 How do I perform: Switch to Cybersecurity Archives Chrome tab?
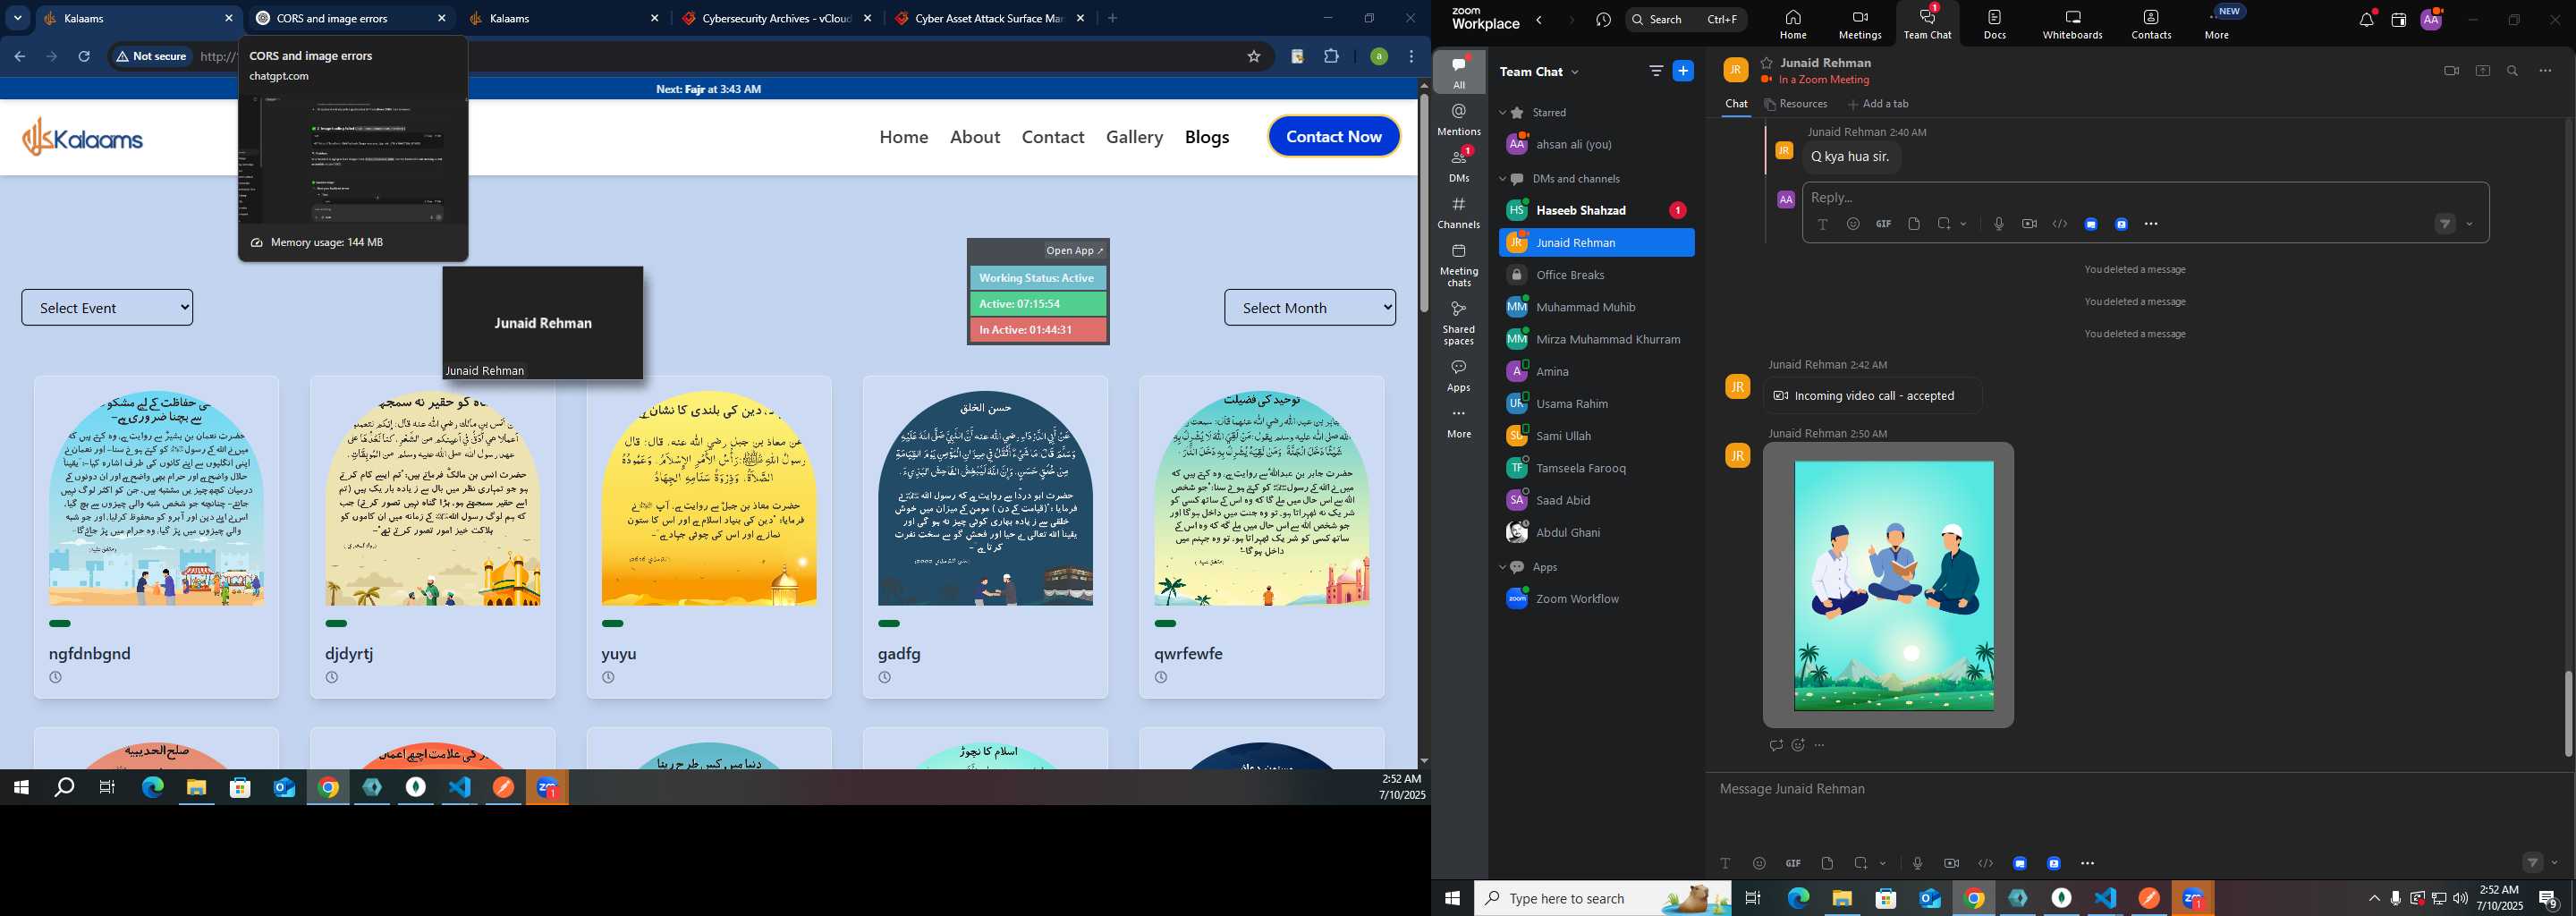pos(776,18)
